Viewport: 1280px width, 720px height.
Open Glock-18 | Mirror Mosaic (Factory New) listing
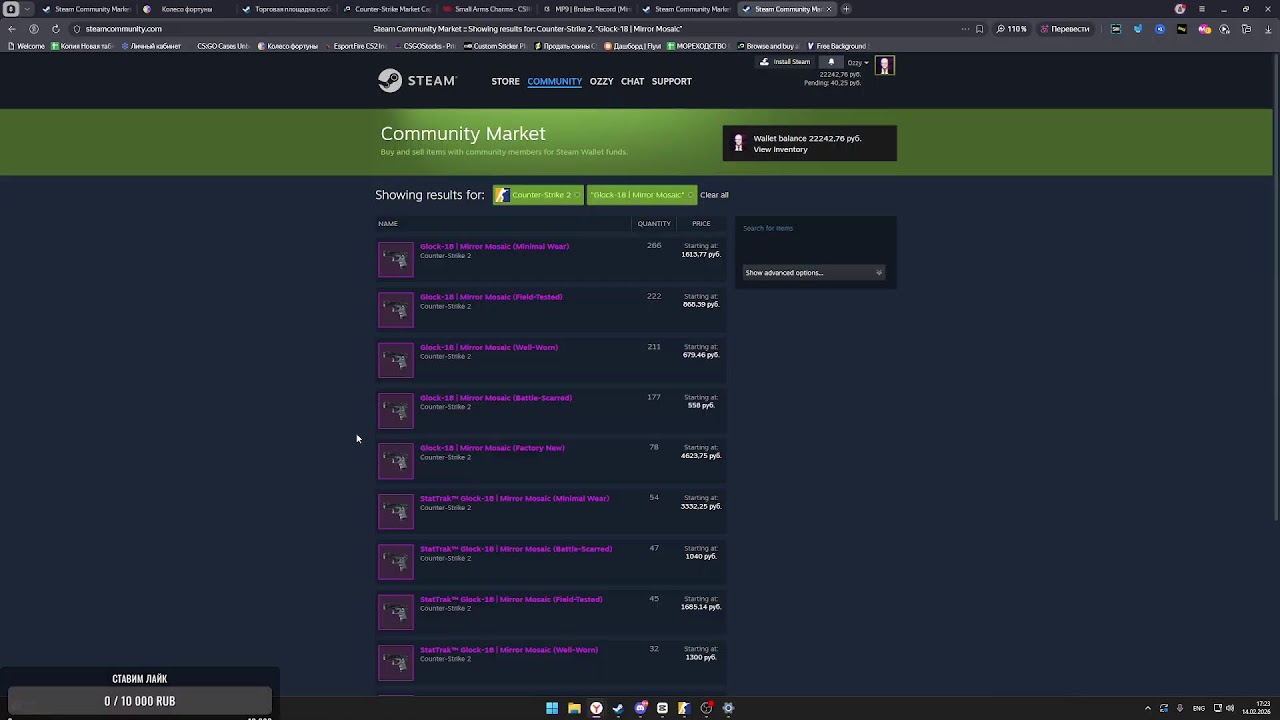492,448
